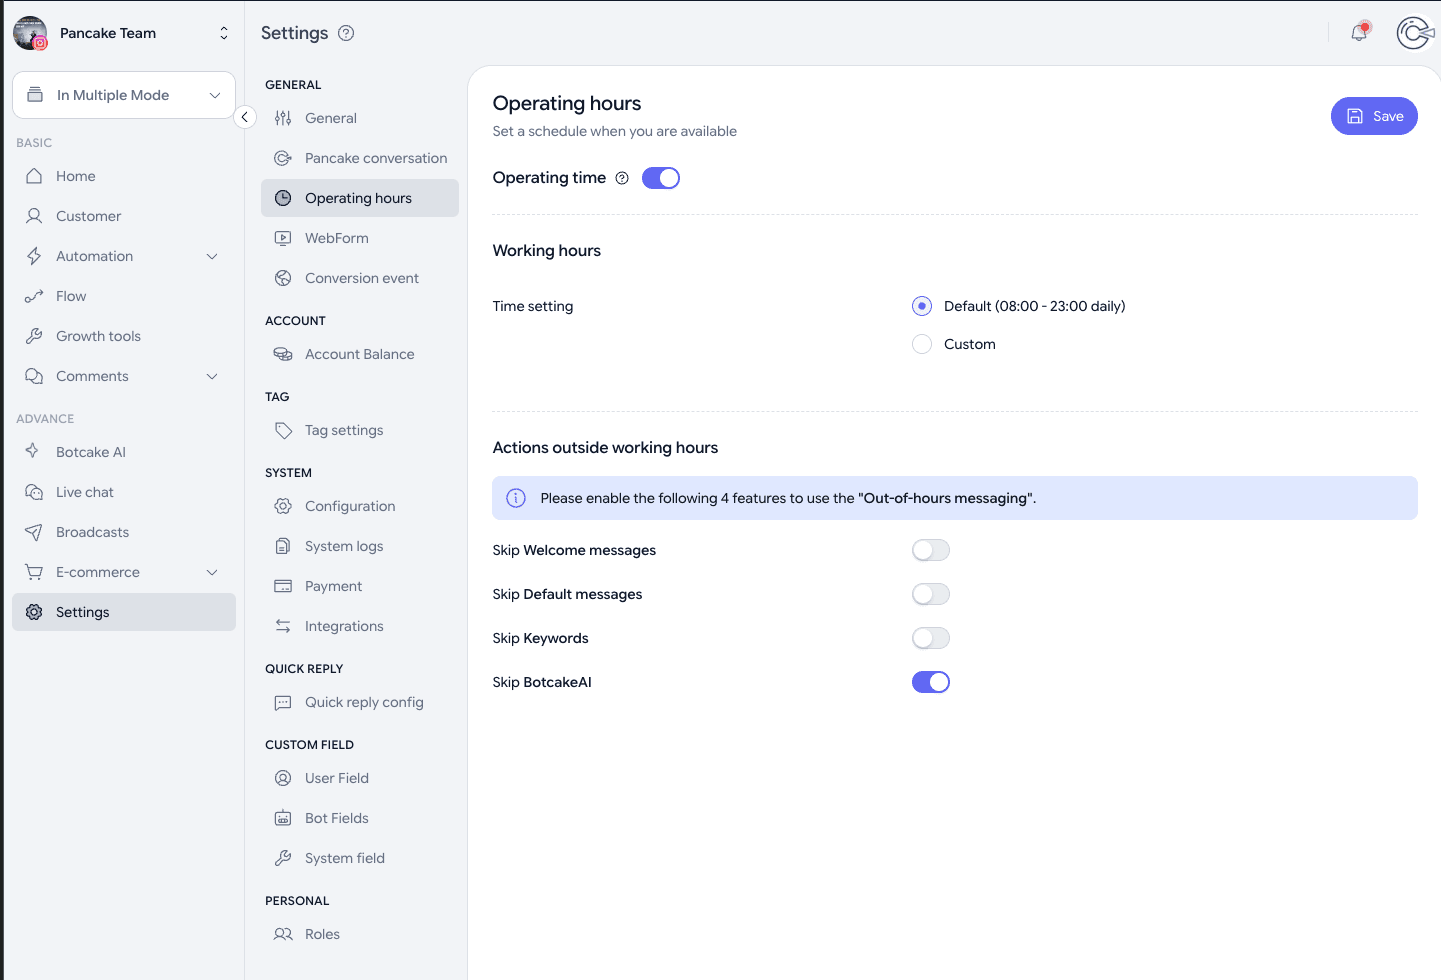Click the Configuration gear icon
This screenshot has height=980, width=1441.
[x=283, y=506]
